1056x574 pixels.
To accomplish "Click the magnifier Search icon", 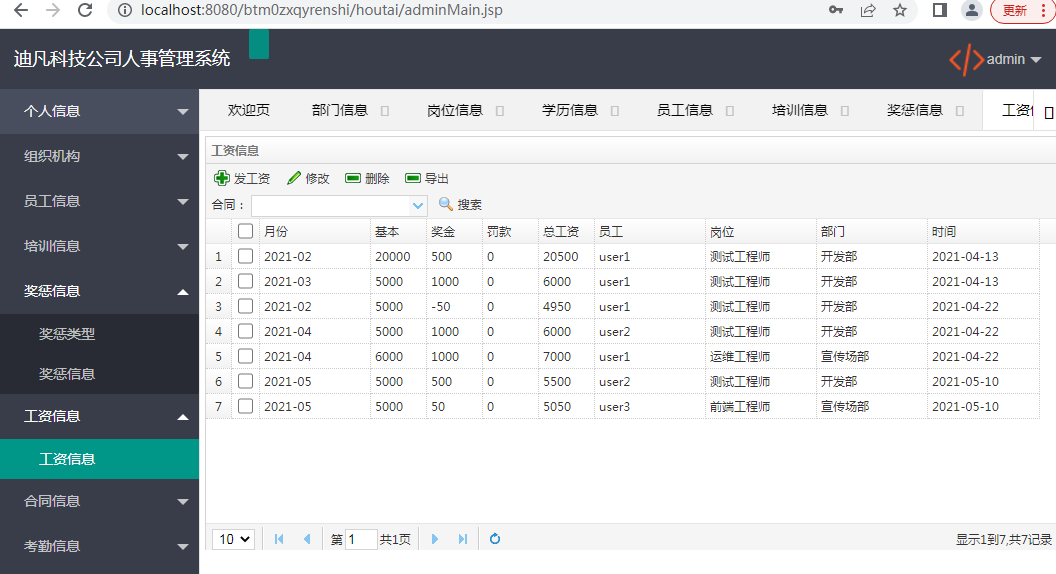I will click(445, 203).
